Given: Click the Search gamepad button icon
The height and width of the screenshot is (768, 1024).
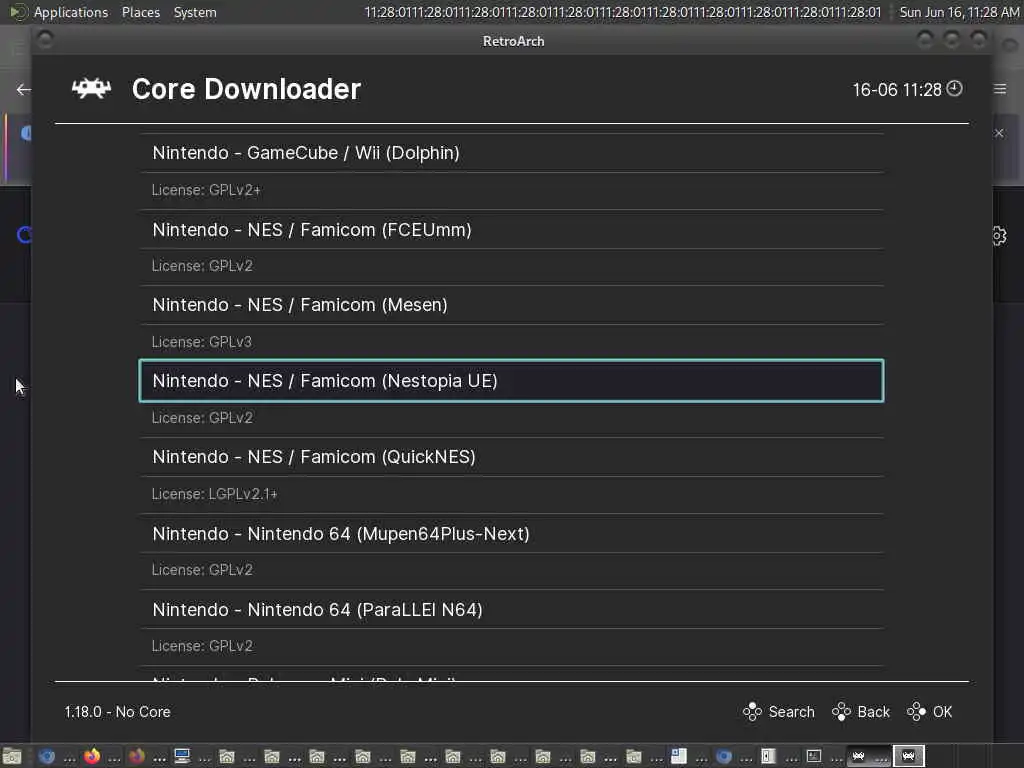Looking at the screenshot, I should click(x=752, y=711).
